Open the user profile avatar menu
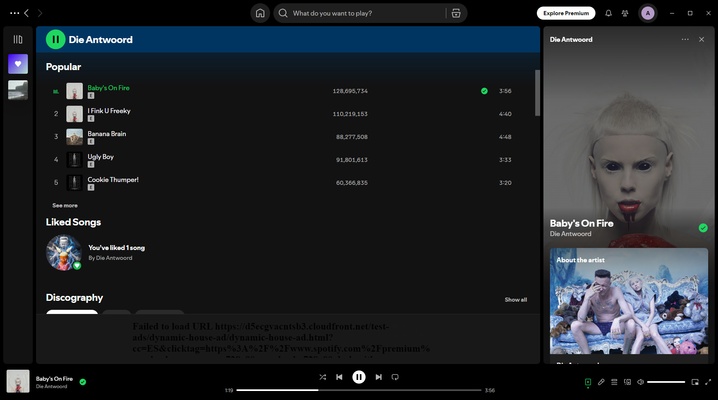This screenshot has width=718, height=400. coord(647,13)
